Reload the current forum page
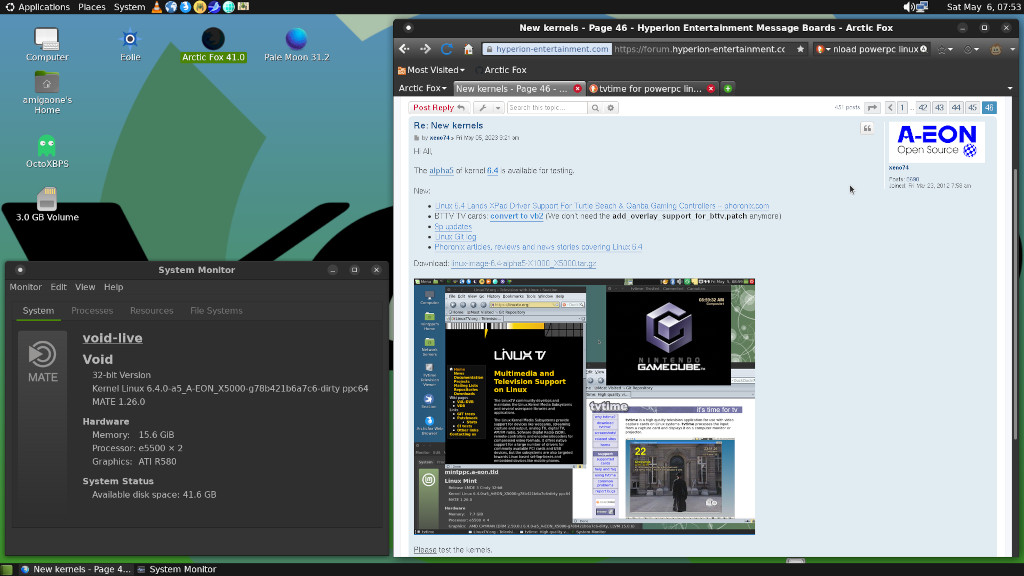Viewport: 1024px width, 576px height. pos(447,49)
